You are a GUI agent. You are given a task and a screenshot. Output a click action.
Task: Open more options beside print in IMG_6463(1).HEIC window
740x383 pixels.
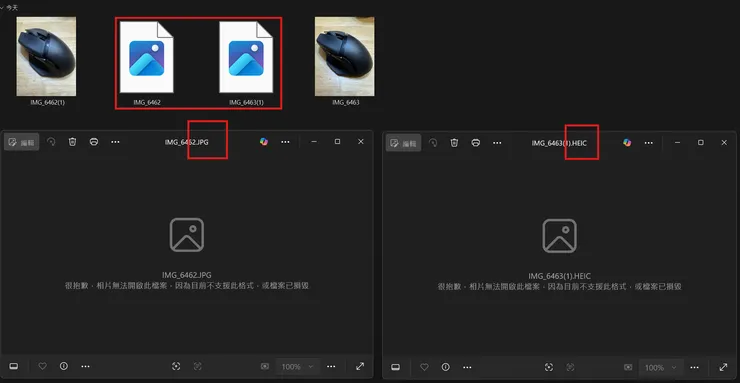(x=497, y=143)
